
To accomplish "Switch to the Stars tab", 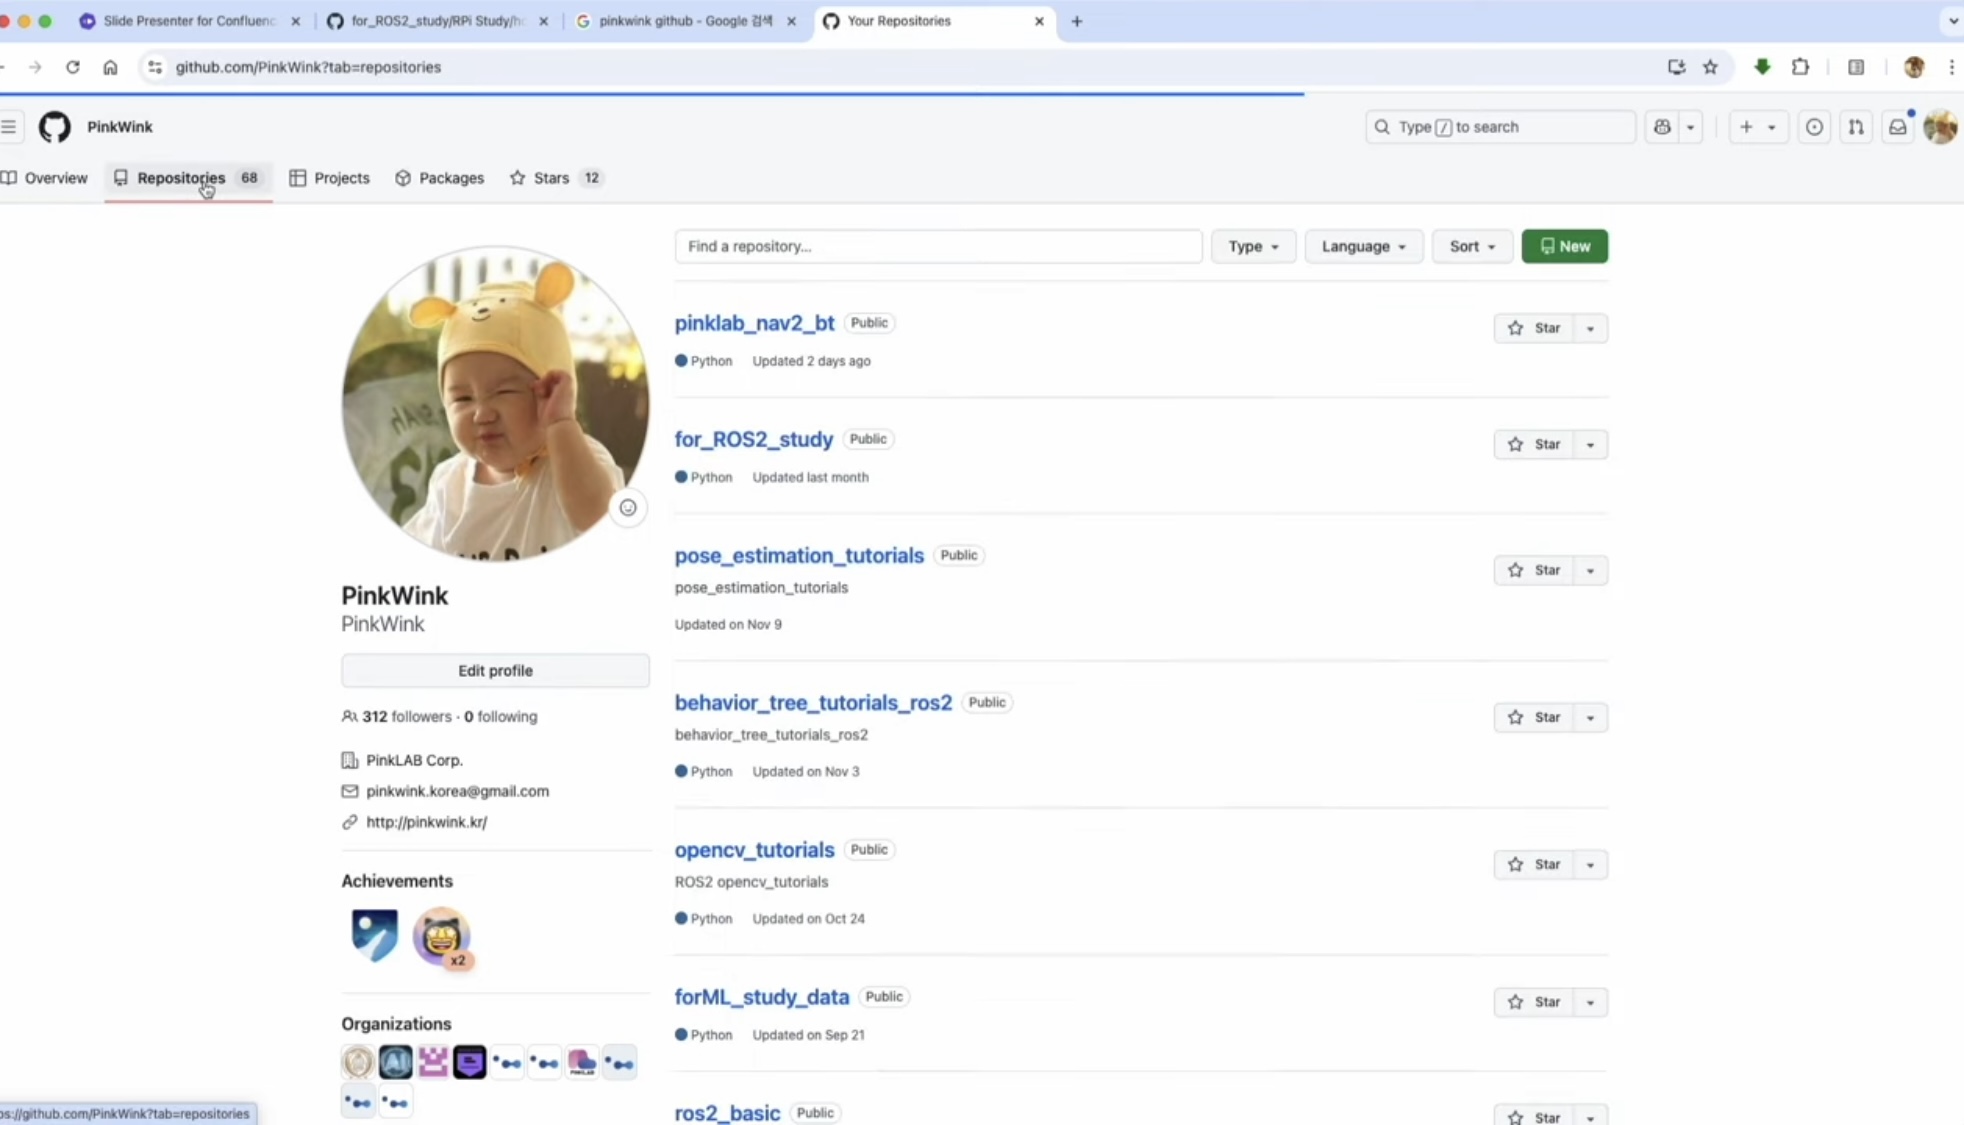I will click(551, 178).
